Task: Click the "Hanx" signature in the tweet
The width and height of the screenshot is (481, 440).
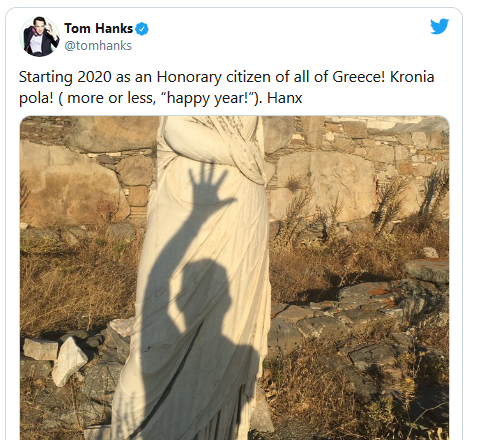Action: tap(284, 98)
